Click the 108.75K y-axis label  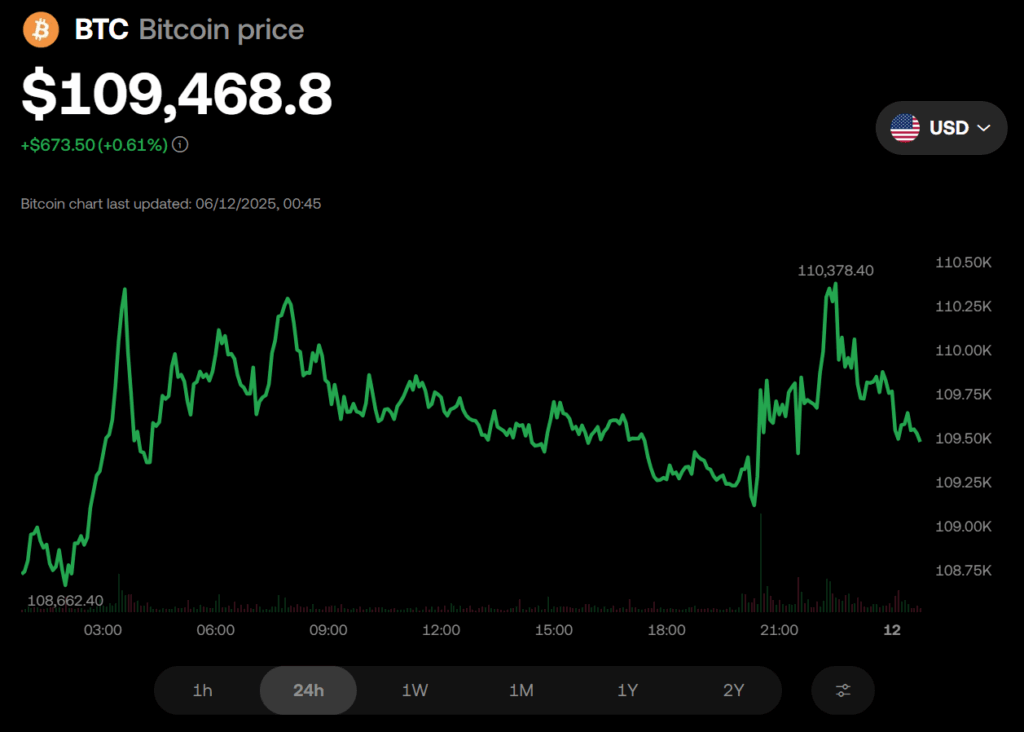coord(963,571)
